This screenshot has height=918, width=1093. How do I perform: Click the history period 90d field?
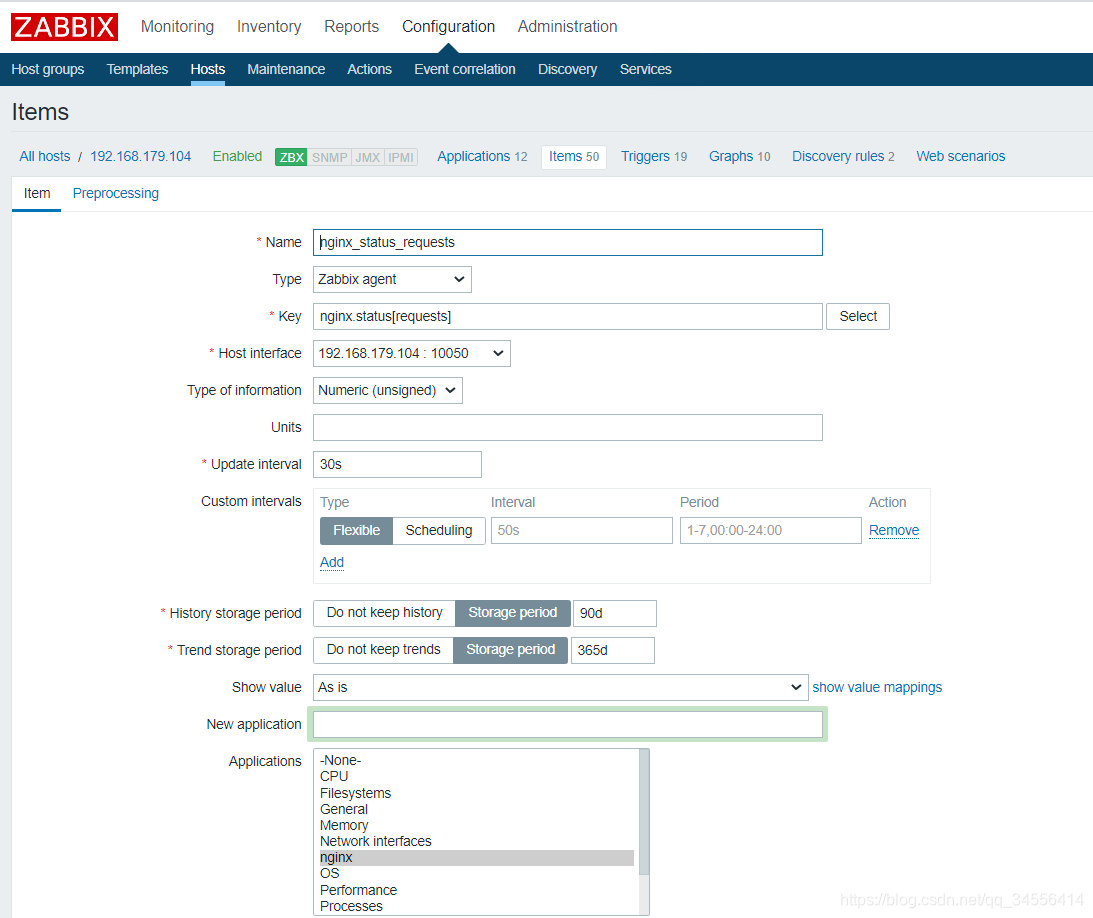[x=614, y=613]
